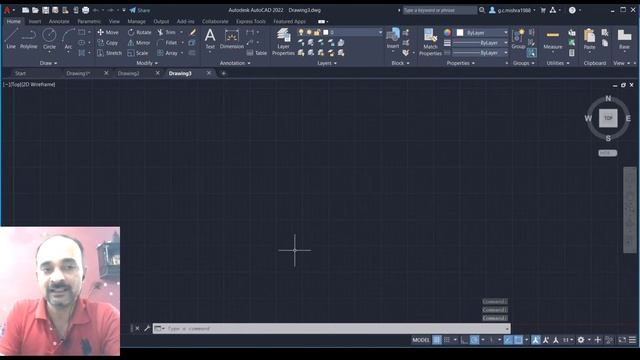Click the Share button
The width and height of the screenshot is (640, 360).
140,10
